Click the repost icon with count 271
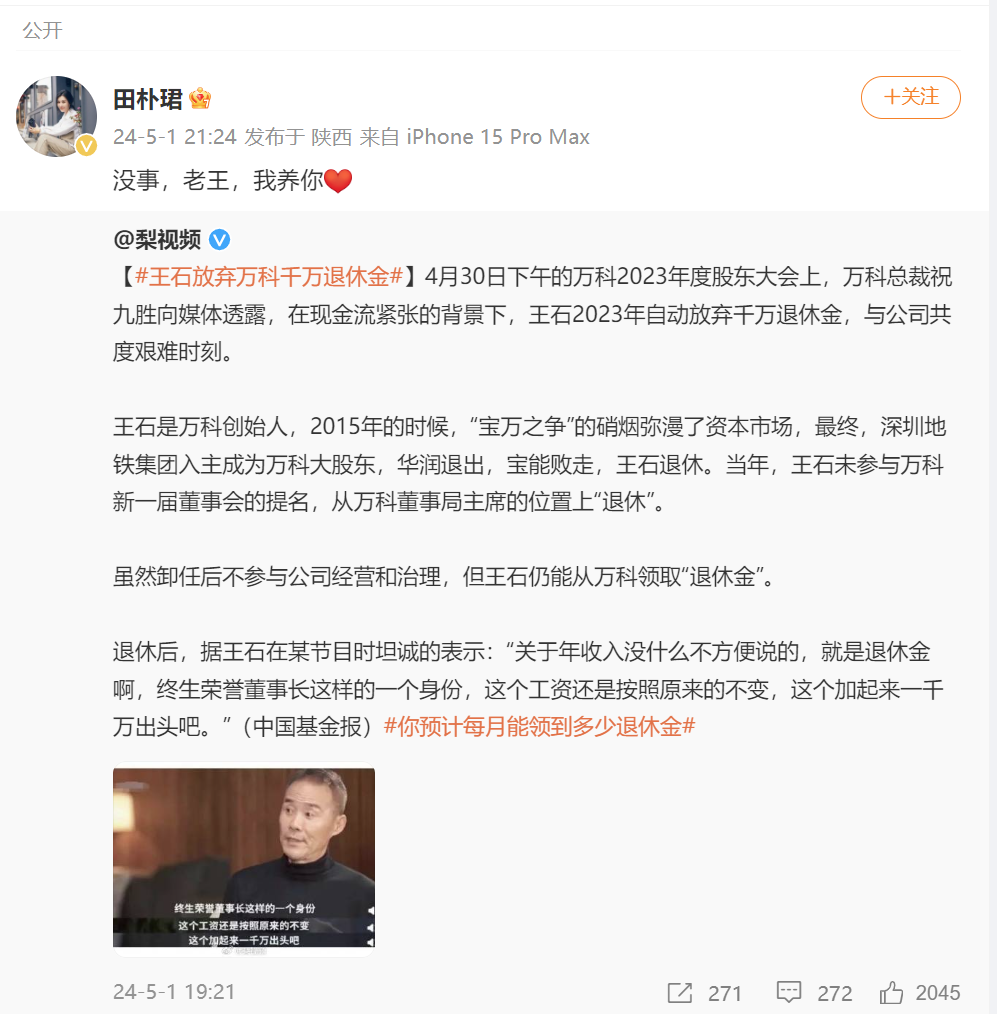Screen dimensions: 997x1014 pyautogui.click(x=680, y=993)
